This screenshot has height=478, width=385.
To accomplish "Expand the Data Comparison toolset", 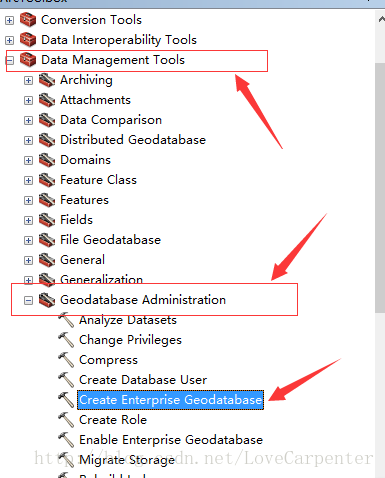I will tap(28, 120).
